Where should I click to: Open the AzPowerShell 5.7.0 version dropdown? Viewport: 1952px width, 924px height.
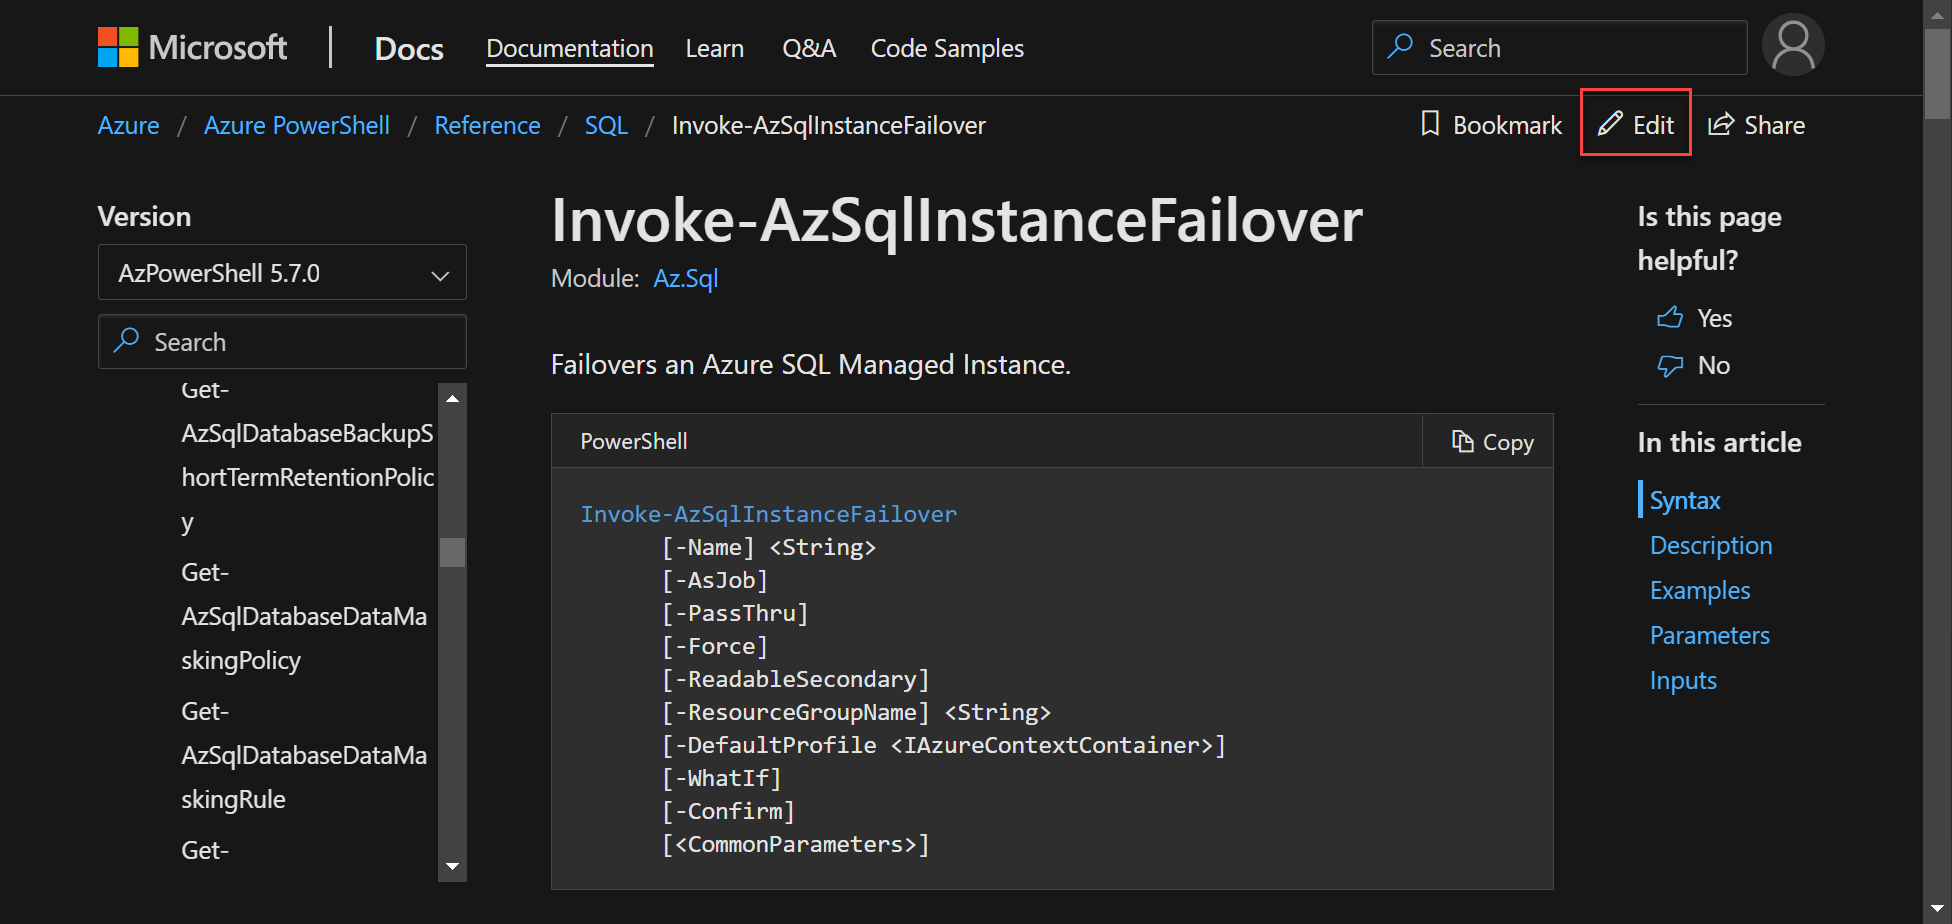(282, 272)
